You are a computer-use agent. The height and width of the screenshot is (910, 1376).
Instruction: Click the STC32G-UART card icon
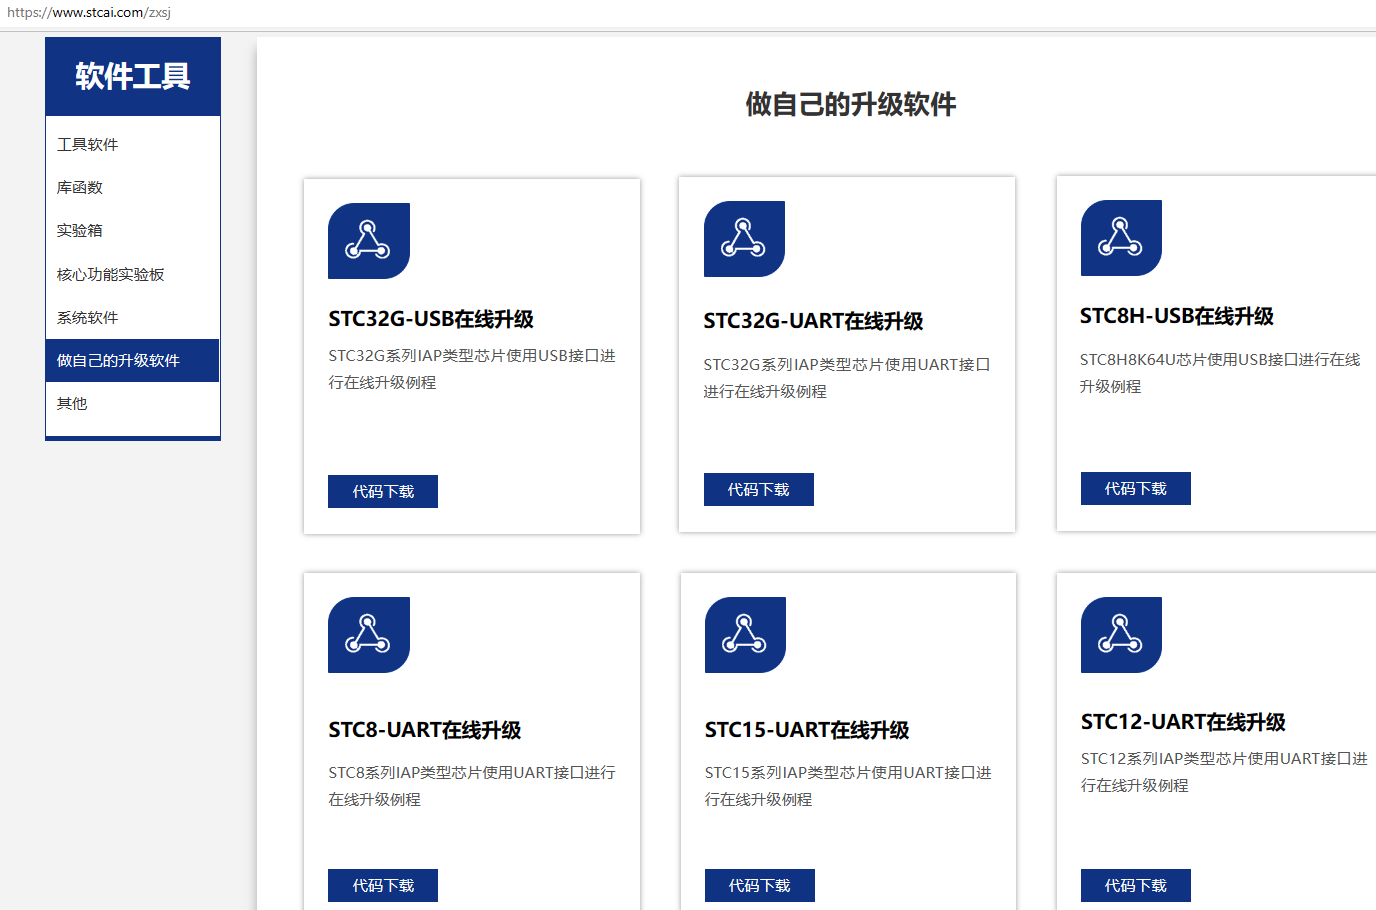tap(744, 239)
